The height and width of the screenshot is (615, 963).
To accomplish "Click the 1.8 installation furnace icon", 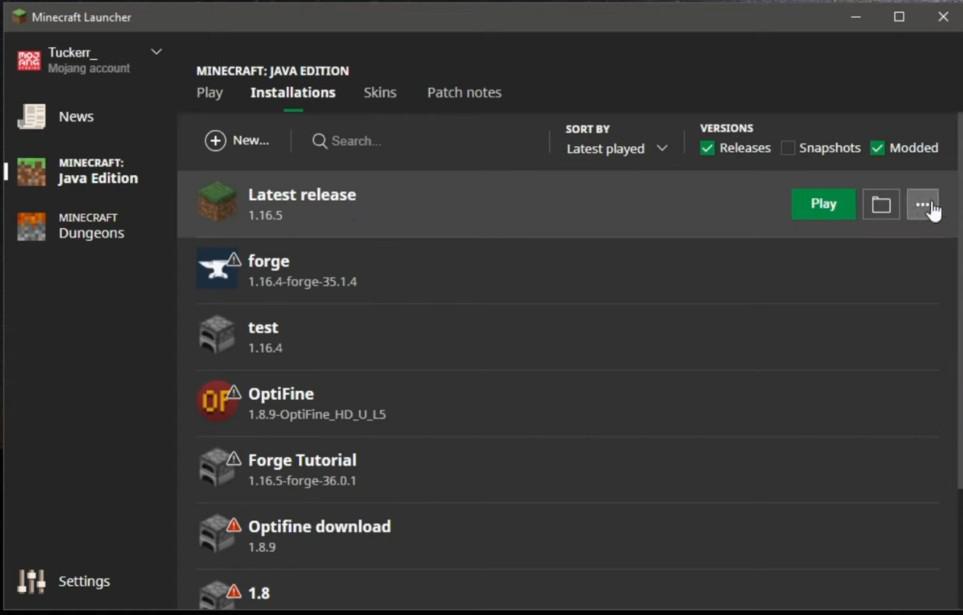I will (217, 595).
